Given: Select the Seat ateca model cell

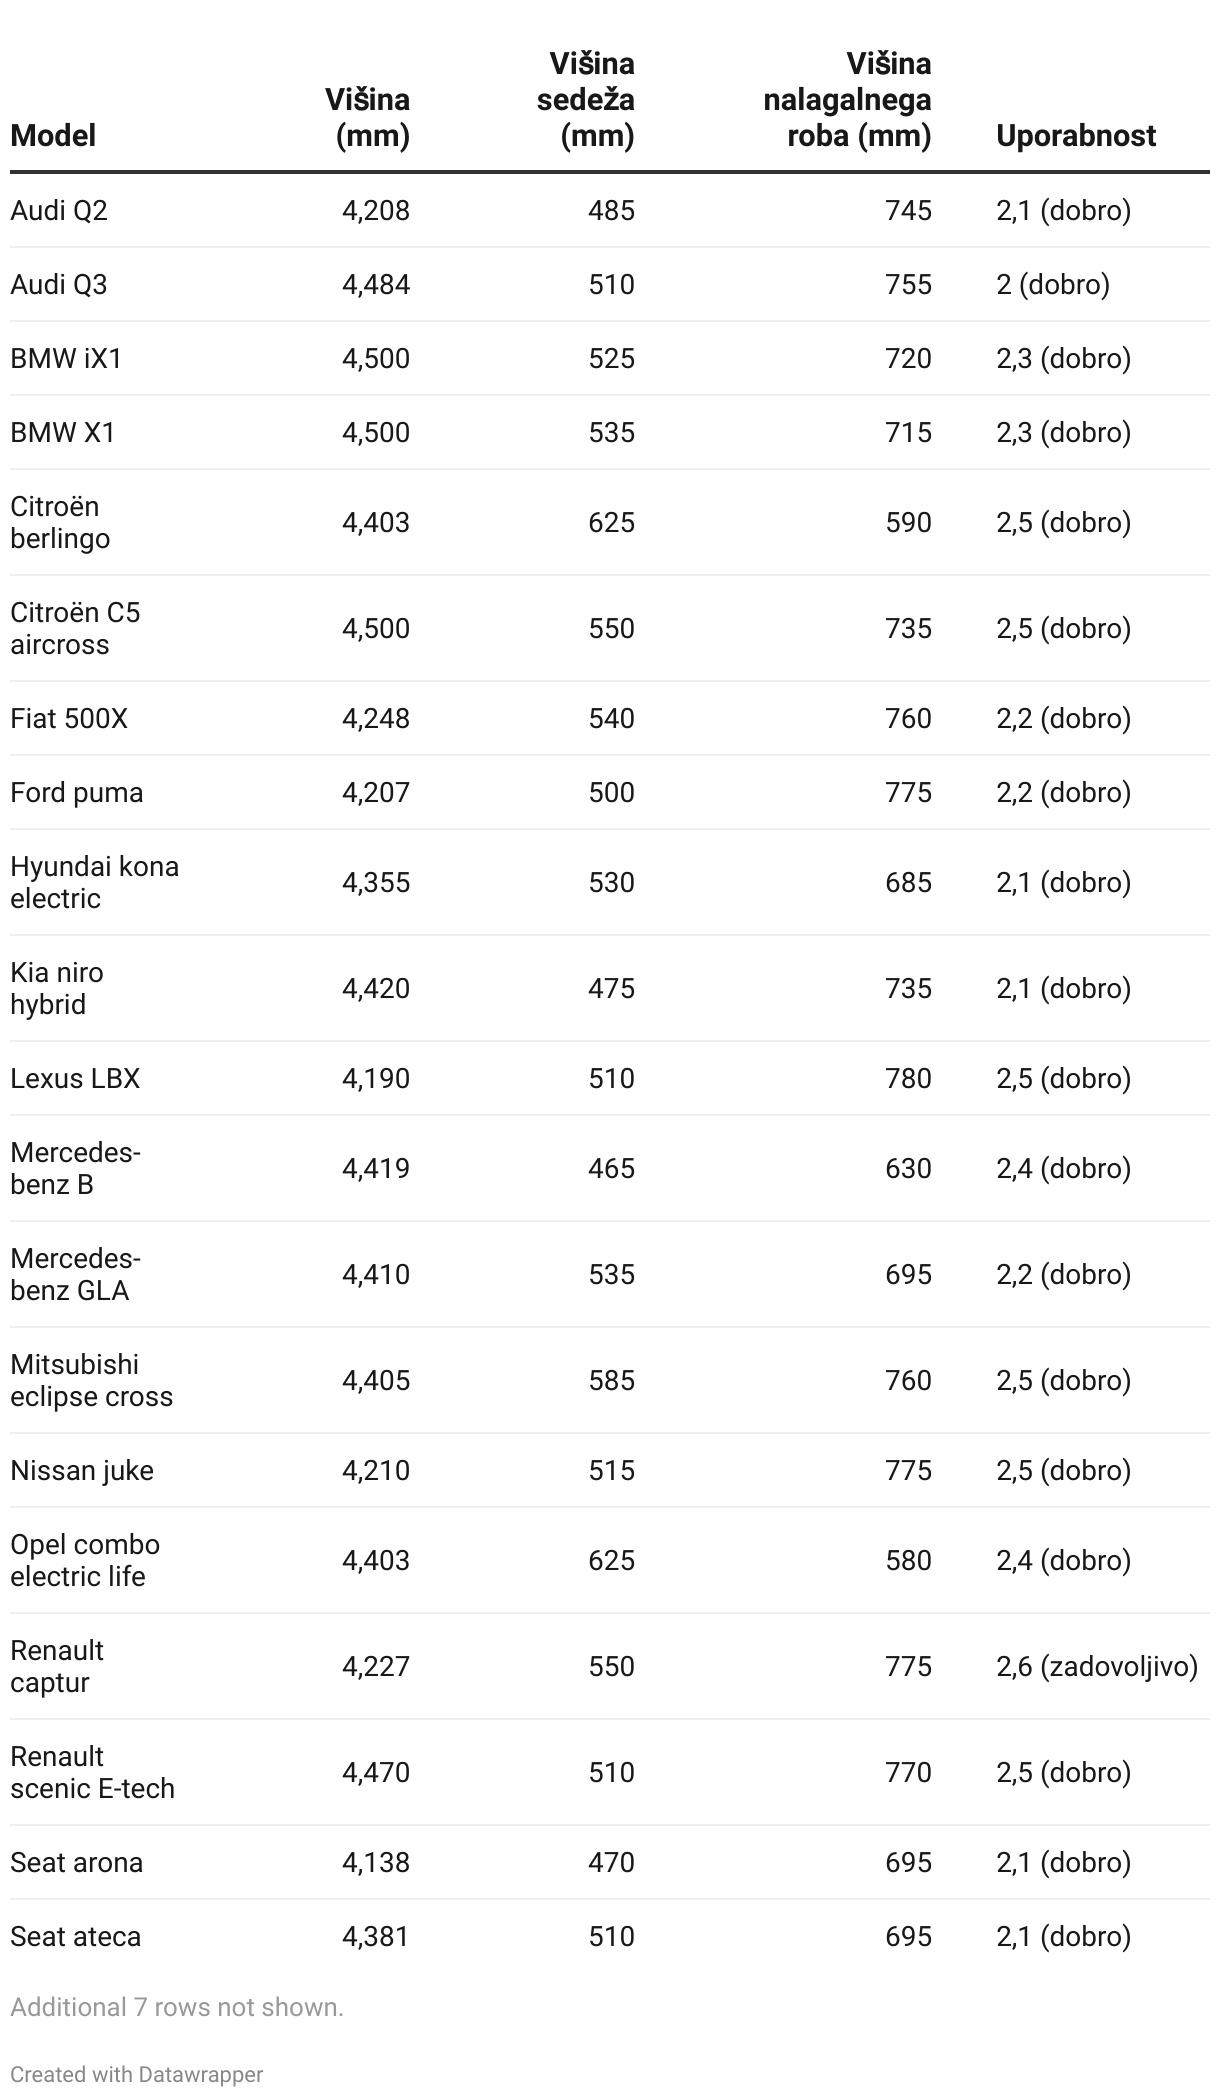Looking at the screenshot, I should click(76, 1936).
